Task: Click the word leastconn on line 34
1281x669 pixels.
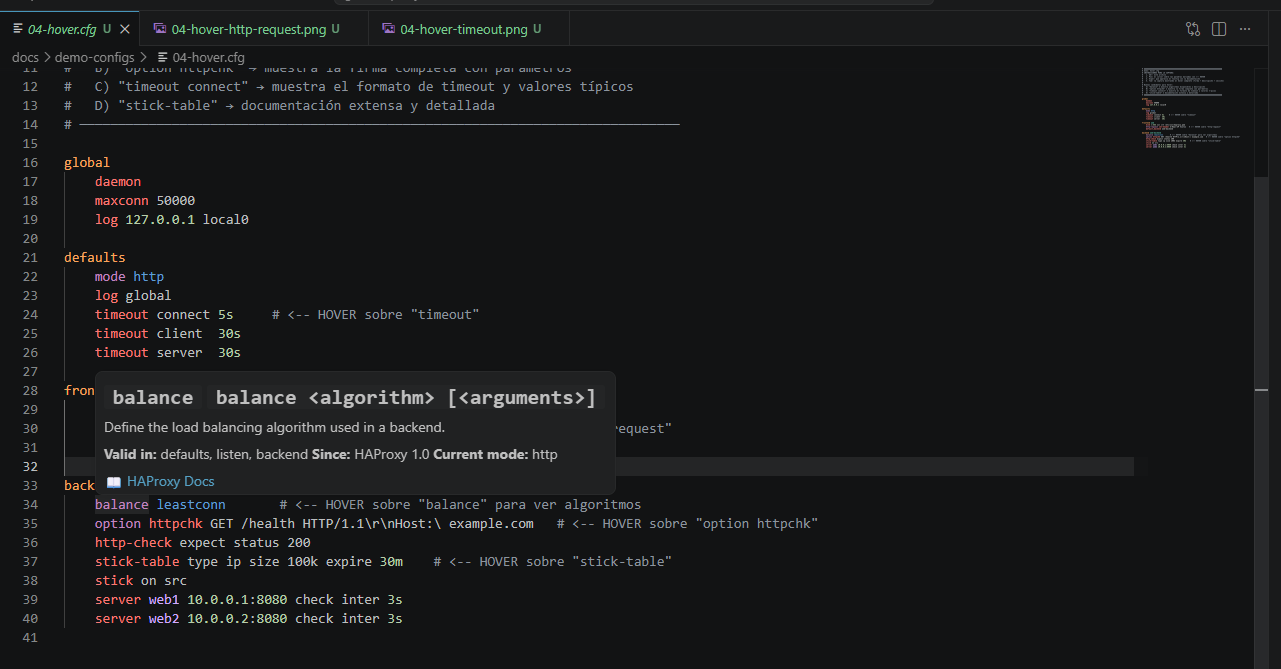Action: click(190, 504)
